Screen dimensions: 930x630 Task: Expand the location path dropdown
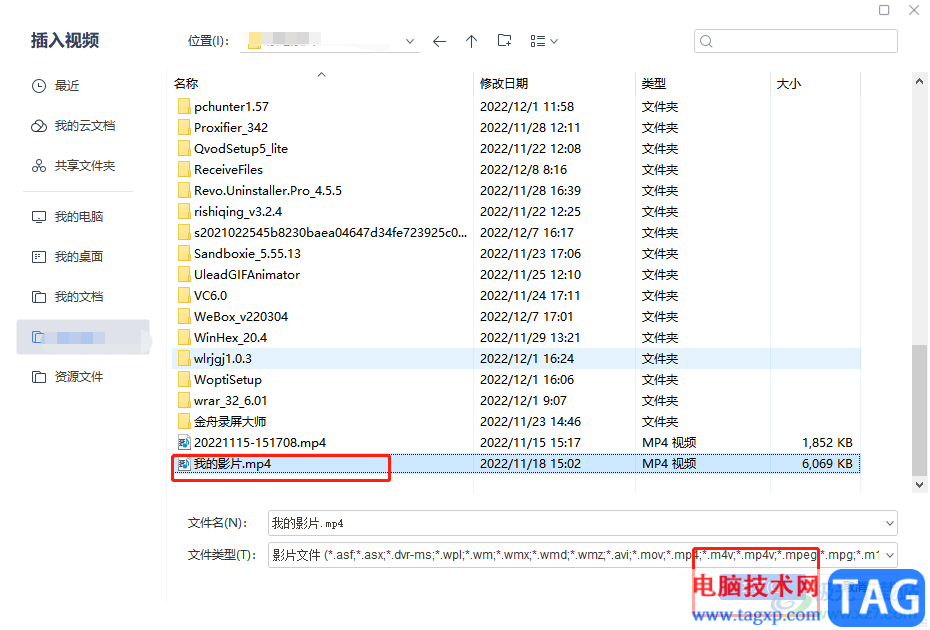coord(410,41)
